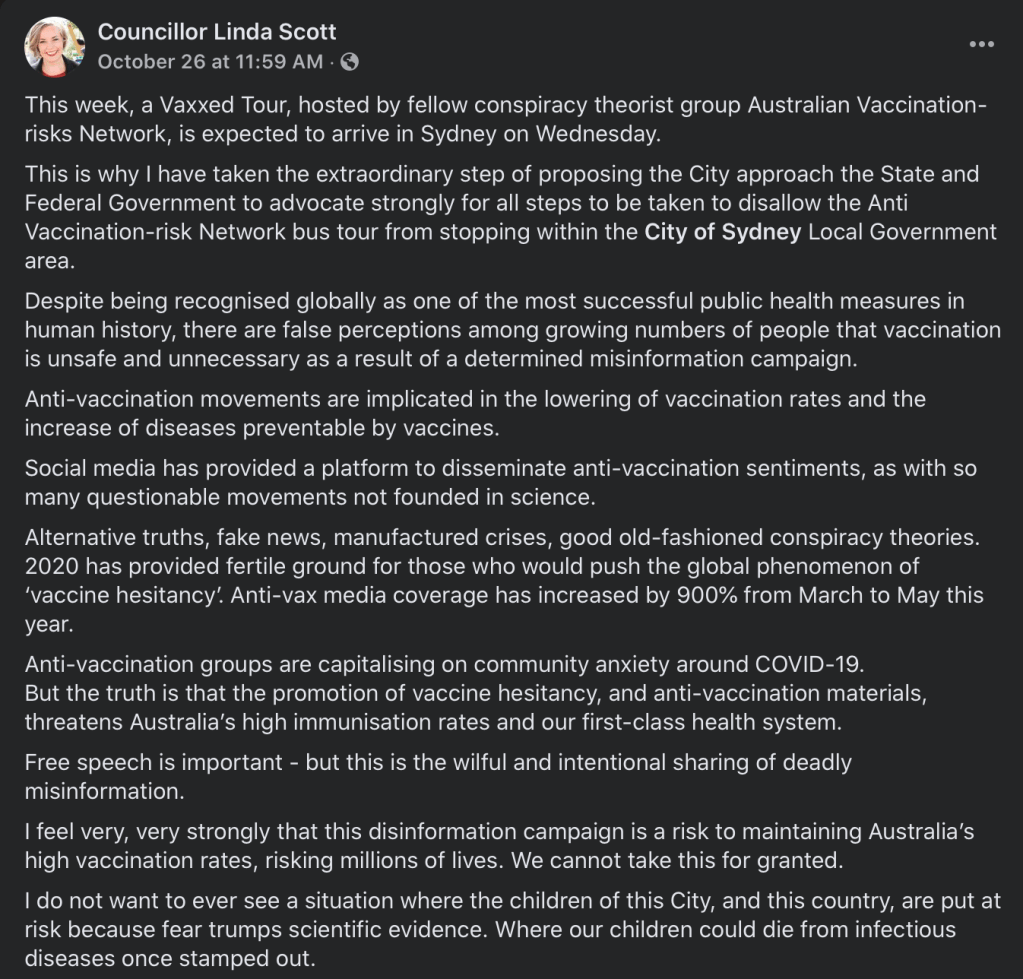
Task: Click the Councillor Linda Scott author name
Action: click(217, 31)
